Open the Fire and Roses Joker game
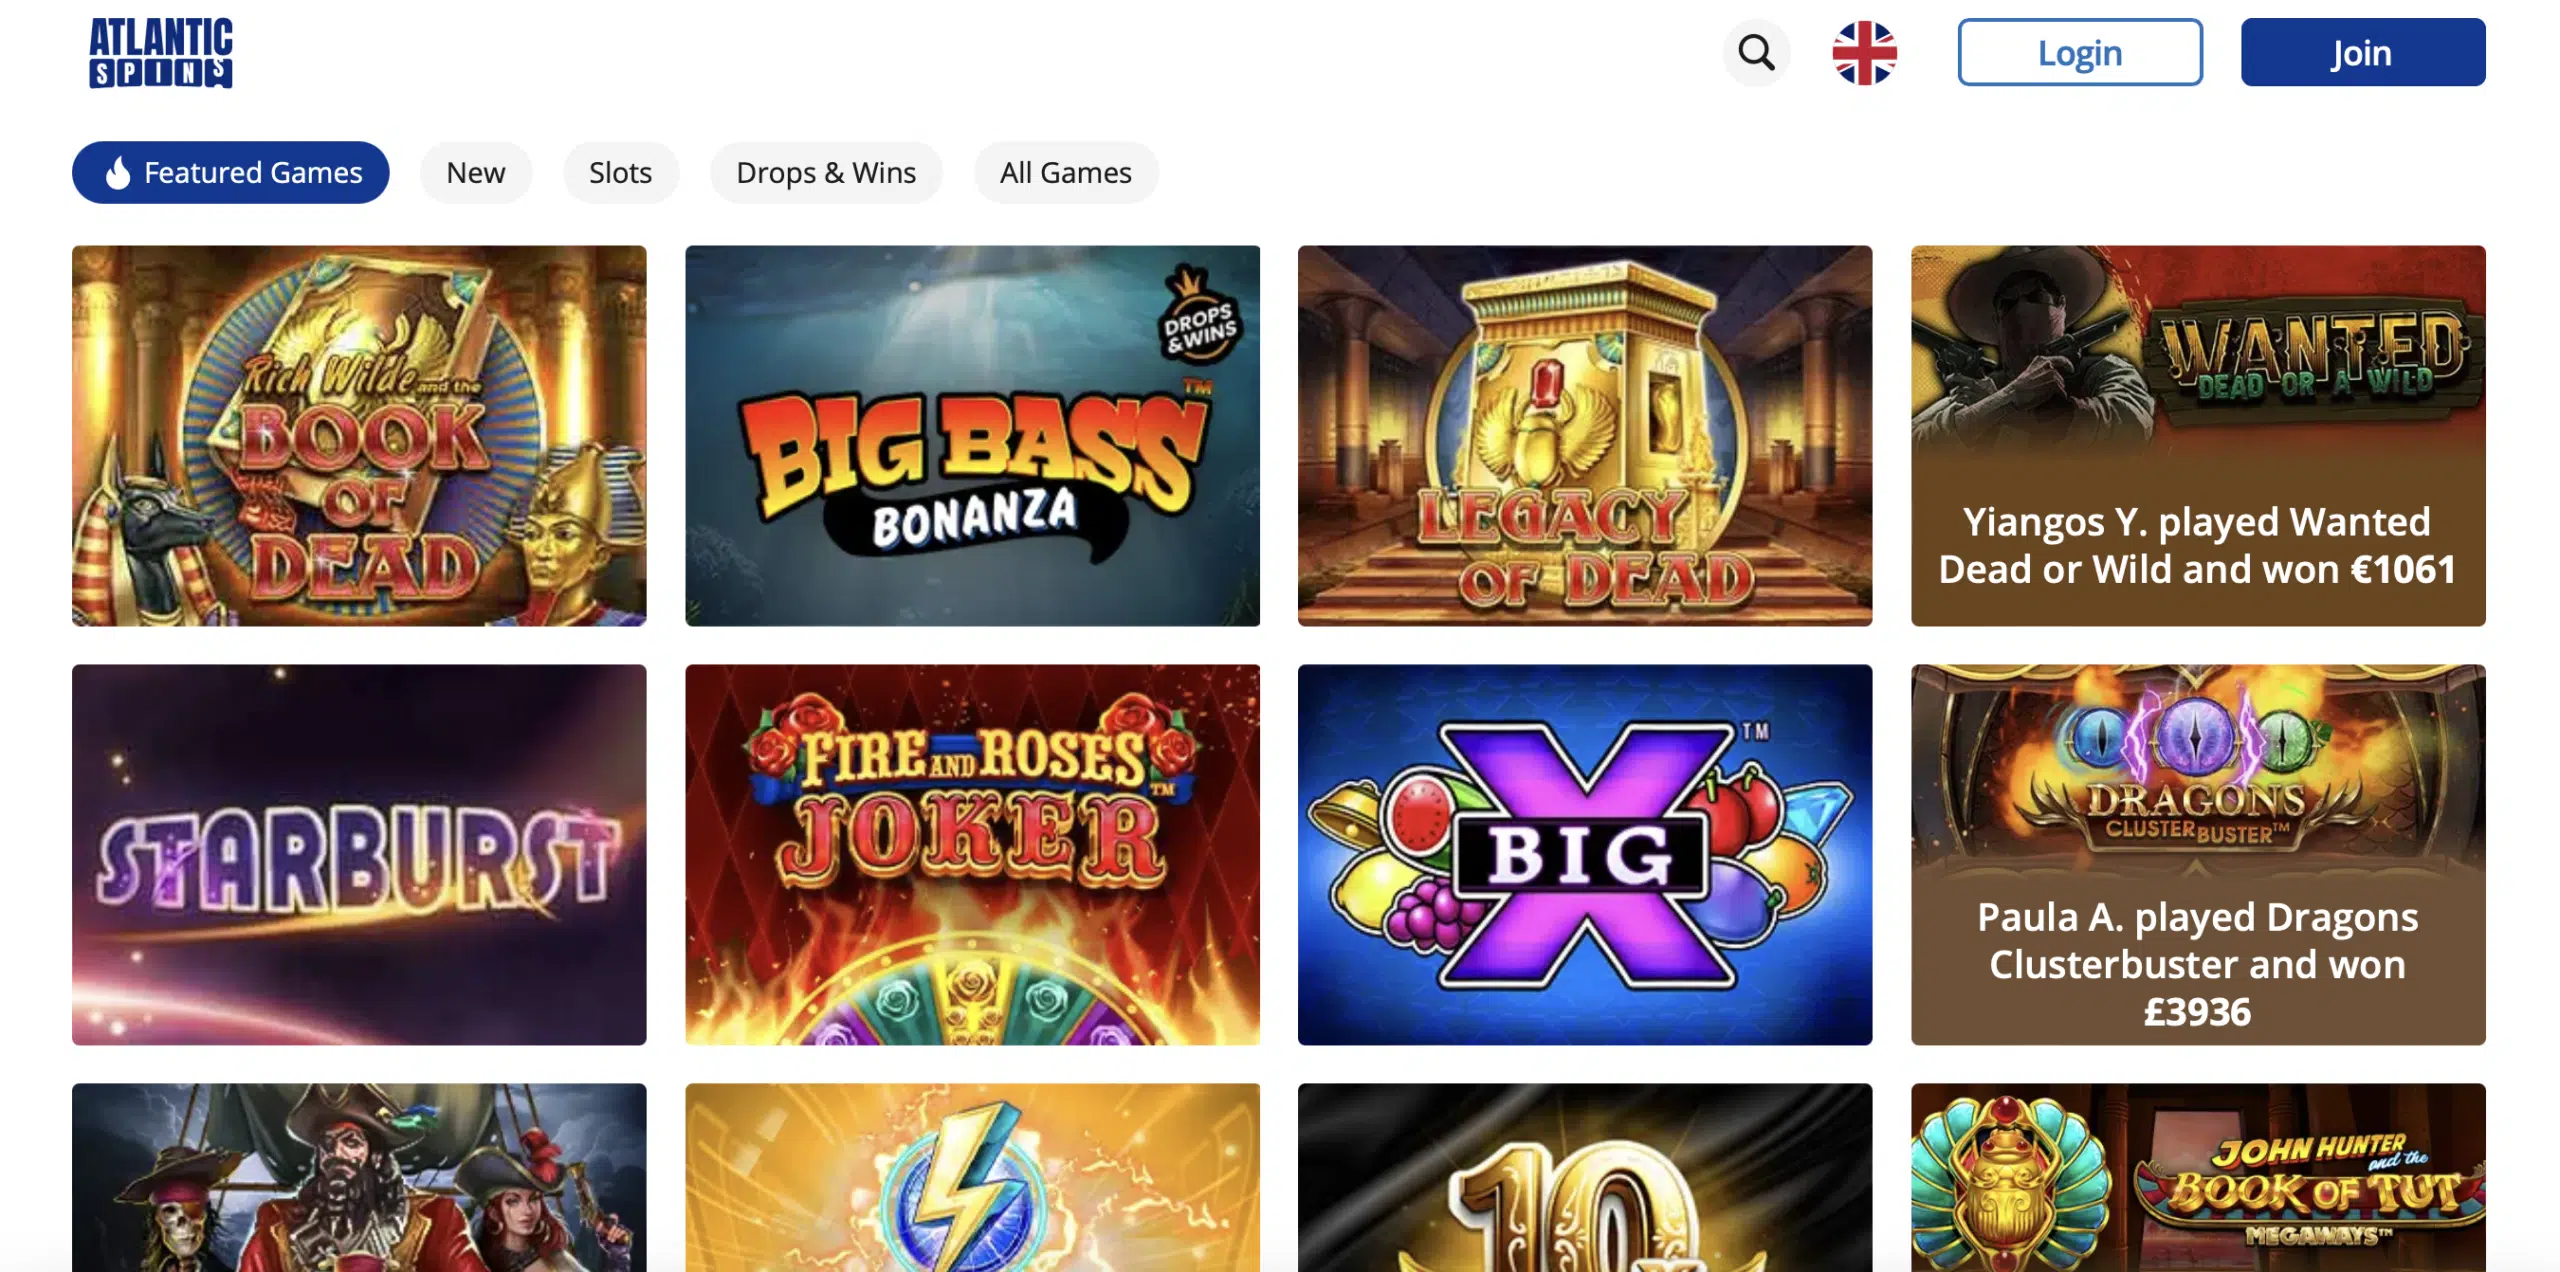The width and height of the screenshot is (2560, 1272). coord(972,855)
